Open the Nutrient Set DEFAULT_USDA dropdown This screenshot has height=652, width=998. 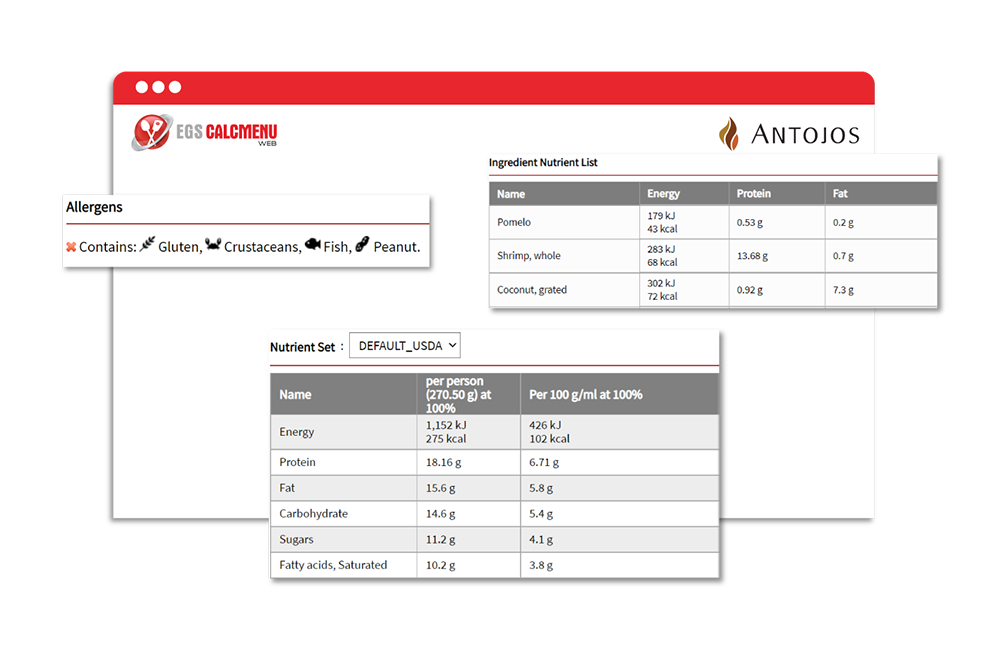point(405,346)
